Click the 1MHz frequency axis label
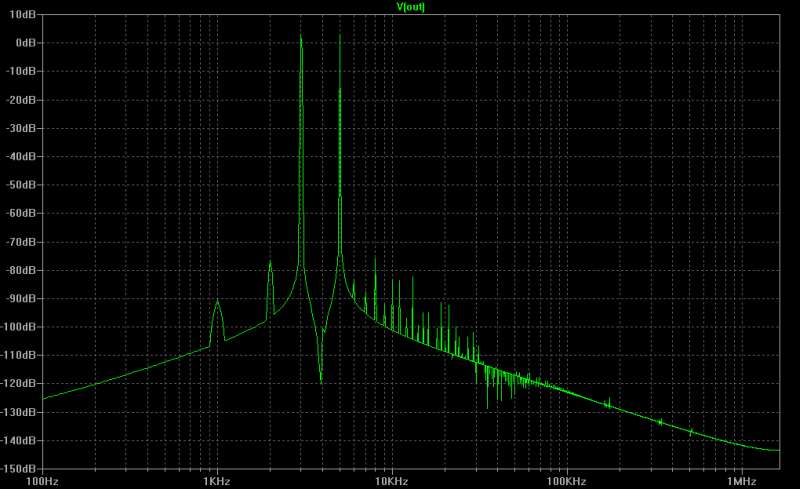Image resolution: width=800 pixels, height=489 pixels. click(x=741, y=481)
